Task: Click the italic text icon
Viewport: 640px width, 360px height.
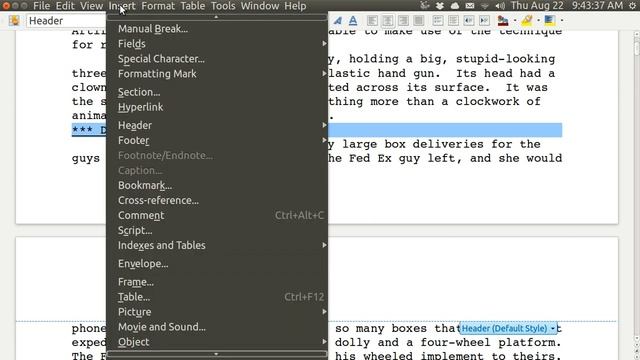Action: point(337,20)
